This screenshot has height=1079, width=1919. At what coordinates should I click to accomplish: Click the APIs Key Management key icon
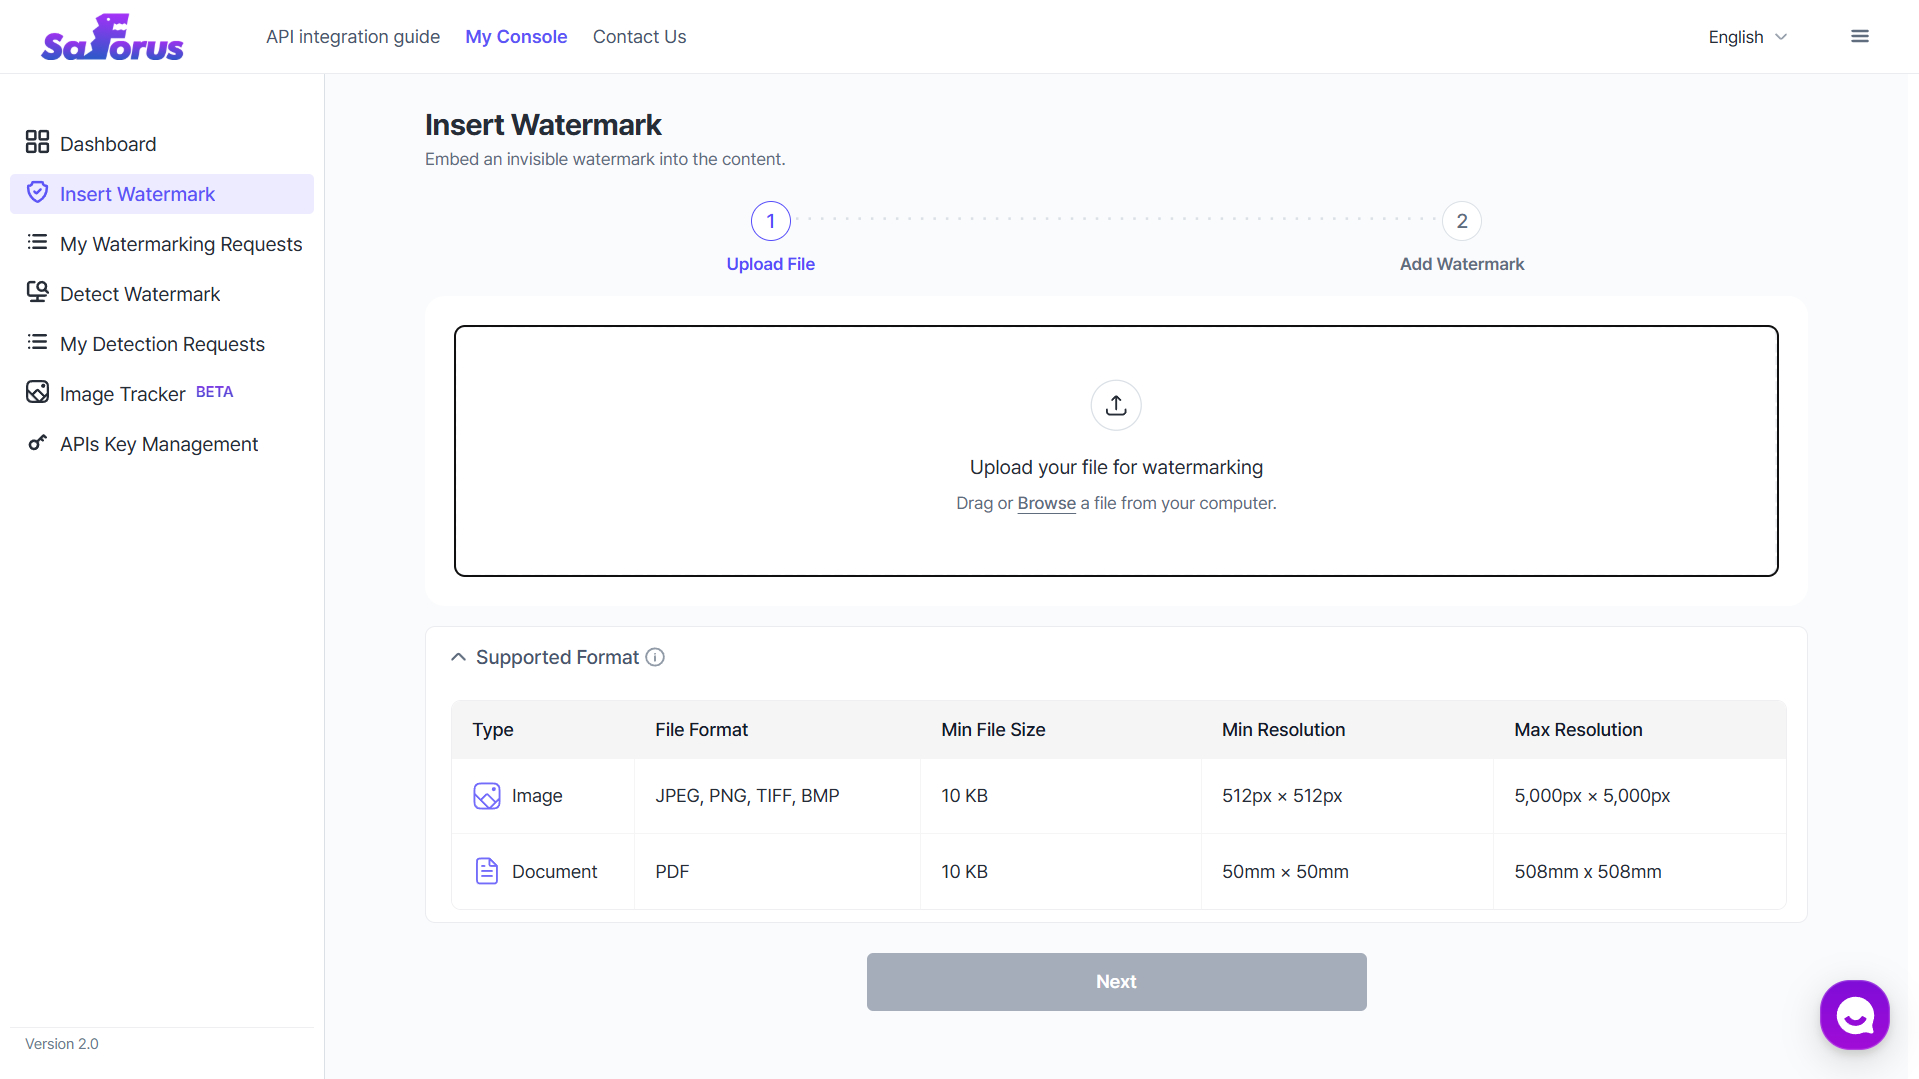coord(37,442)
